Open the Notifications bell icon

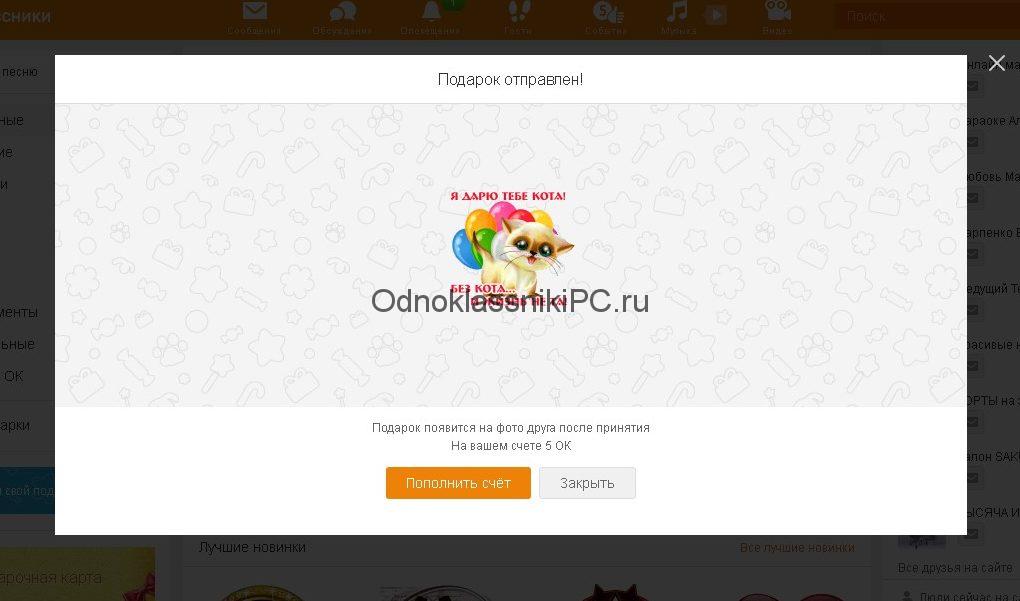click(431, 12)
